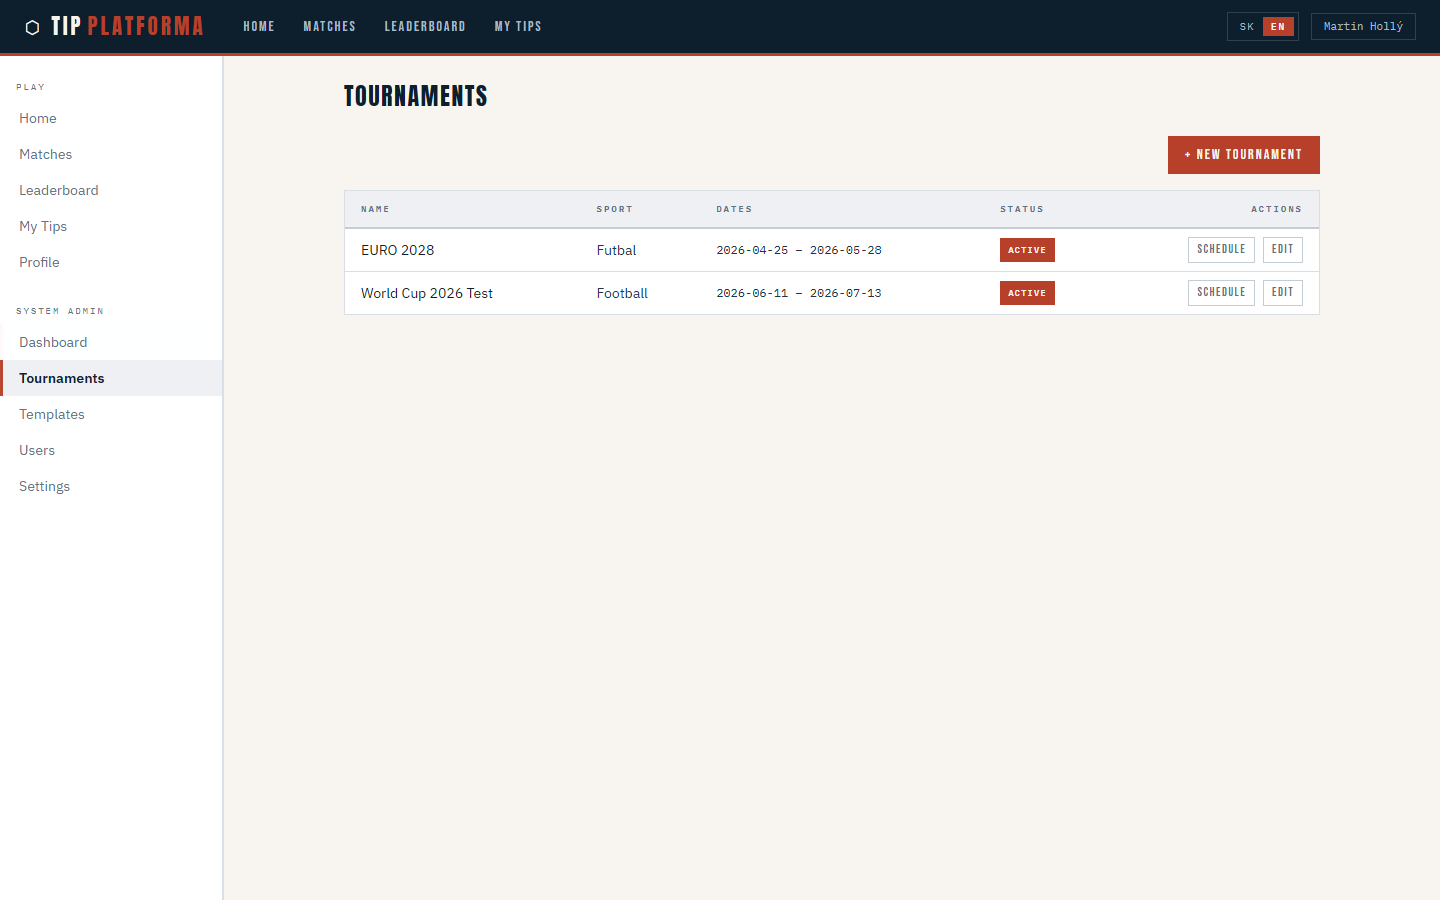The height and width of the screenshot is (900, 1440).
Task: Click the World Cup 2026 Test name cell
Action: point(427,293)
